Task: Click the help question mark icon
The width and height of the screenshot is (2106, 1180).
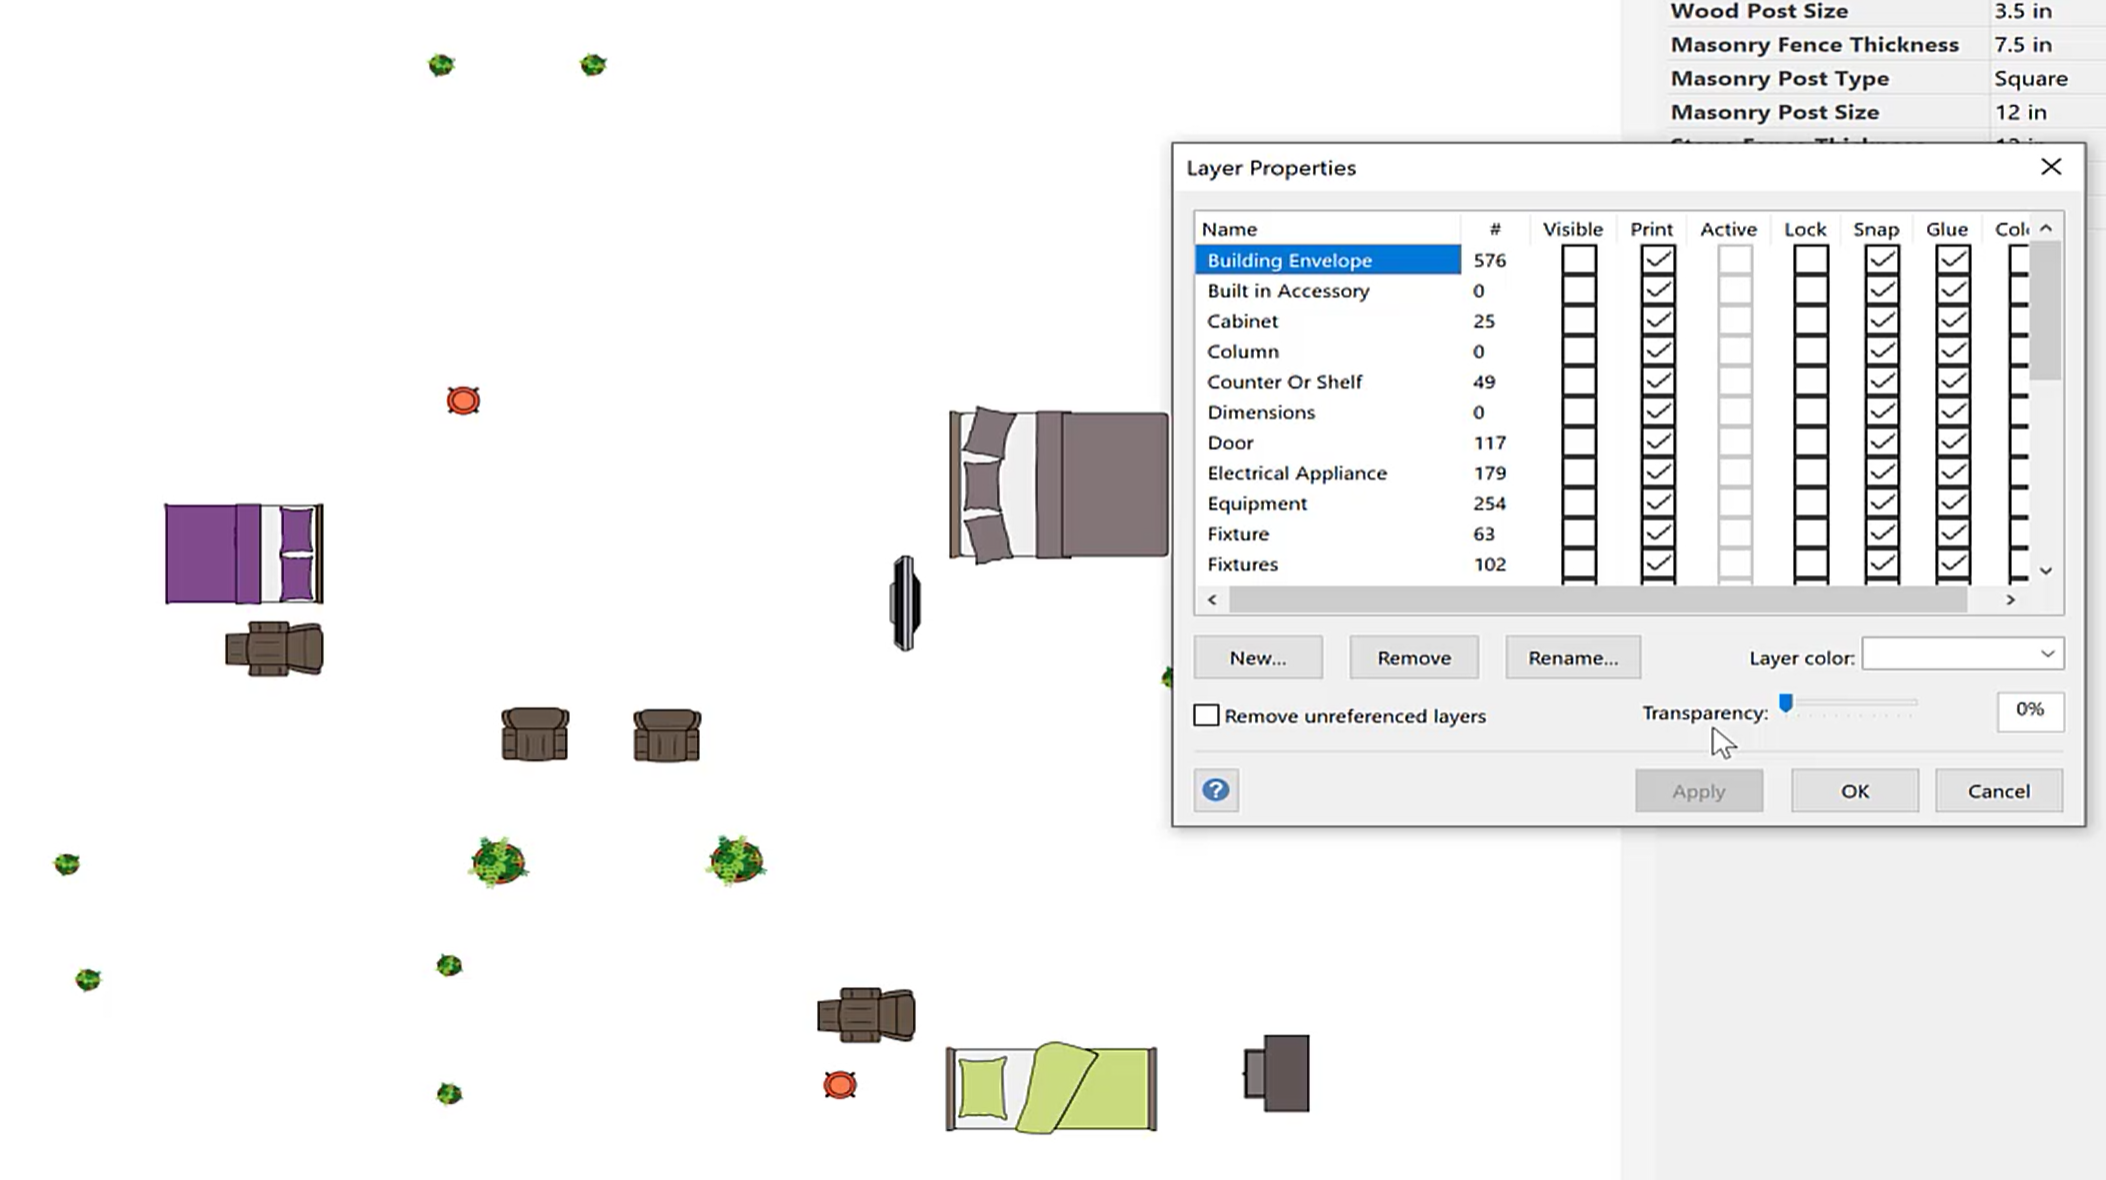Action: (1215, 790)
